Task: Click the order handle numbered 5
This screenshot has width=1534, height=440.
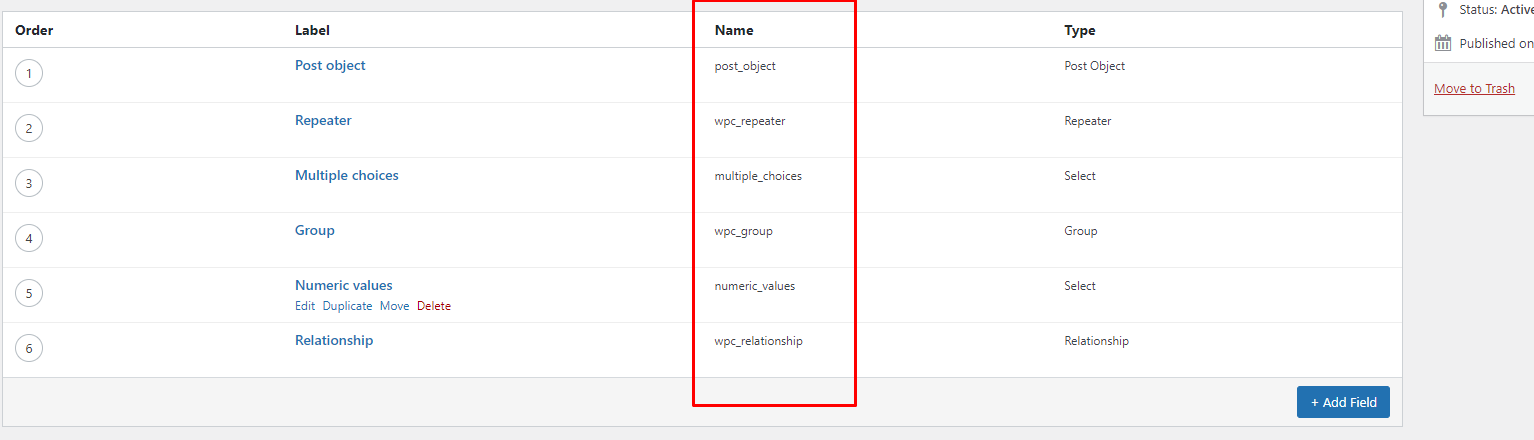Action: click(29, 293)
